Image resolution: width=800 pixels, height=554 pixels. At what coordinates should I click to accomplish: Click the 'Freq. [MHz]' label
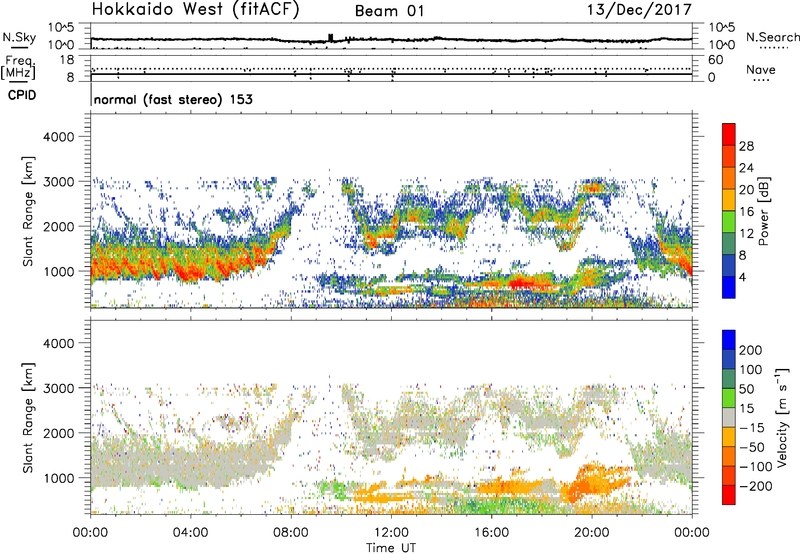pos(18,67)
